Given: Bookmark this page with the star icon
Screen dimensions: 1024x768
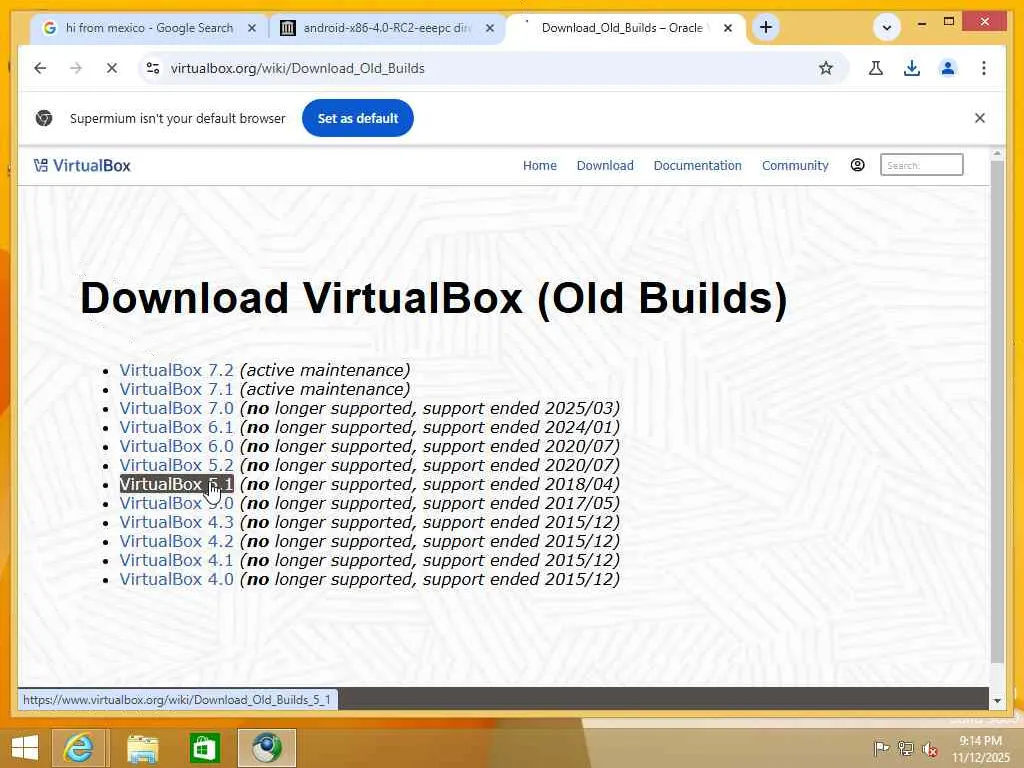Looking at the screenshot, I should pos(825,68).
